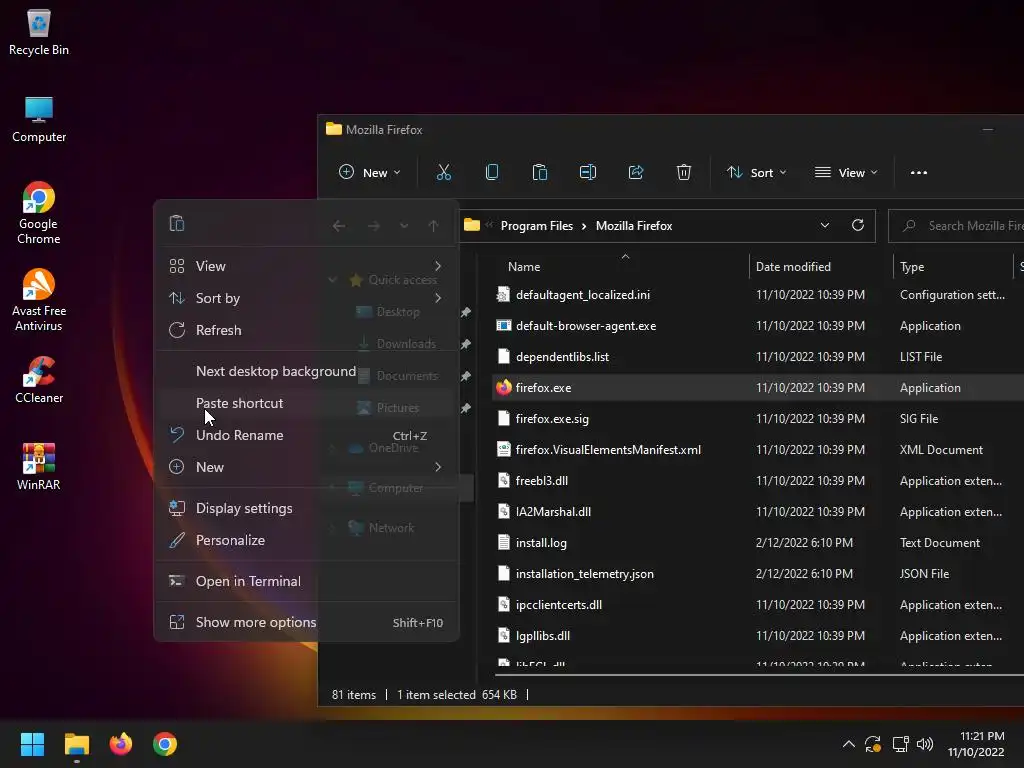This screenshot has width=1024, height=768.
Task: Click the folder icon in the address bar
Action: tap(472, 225)
